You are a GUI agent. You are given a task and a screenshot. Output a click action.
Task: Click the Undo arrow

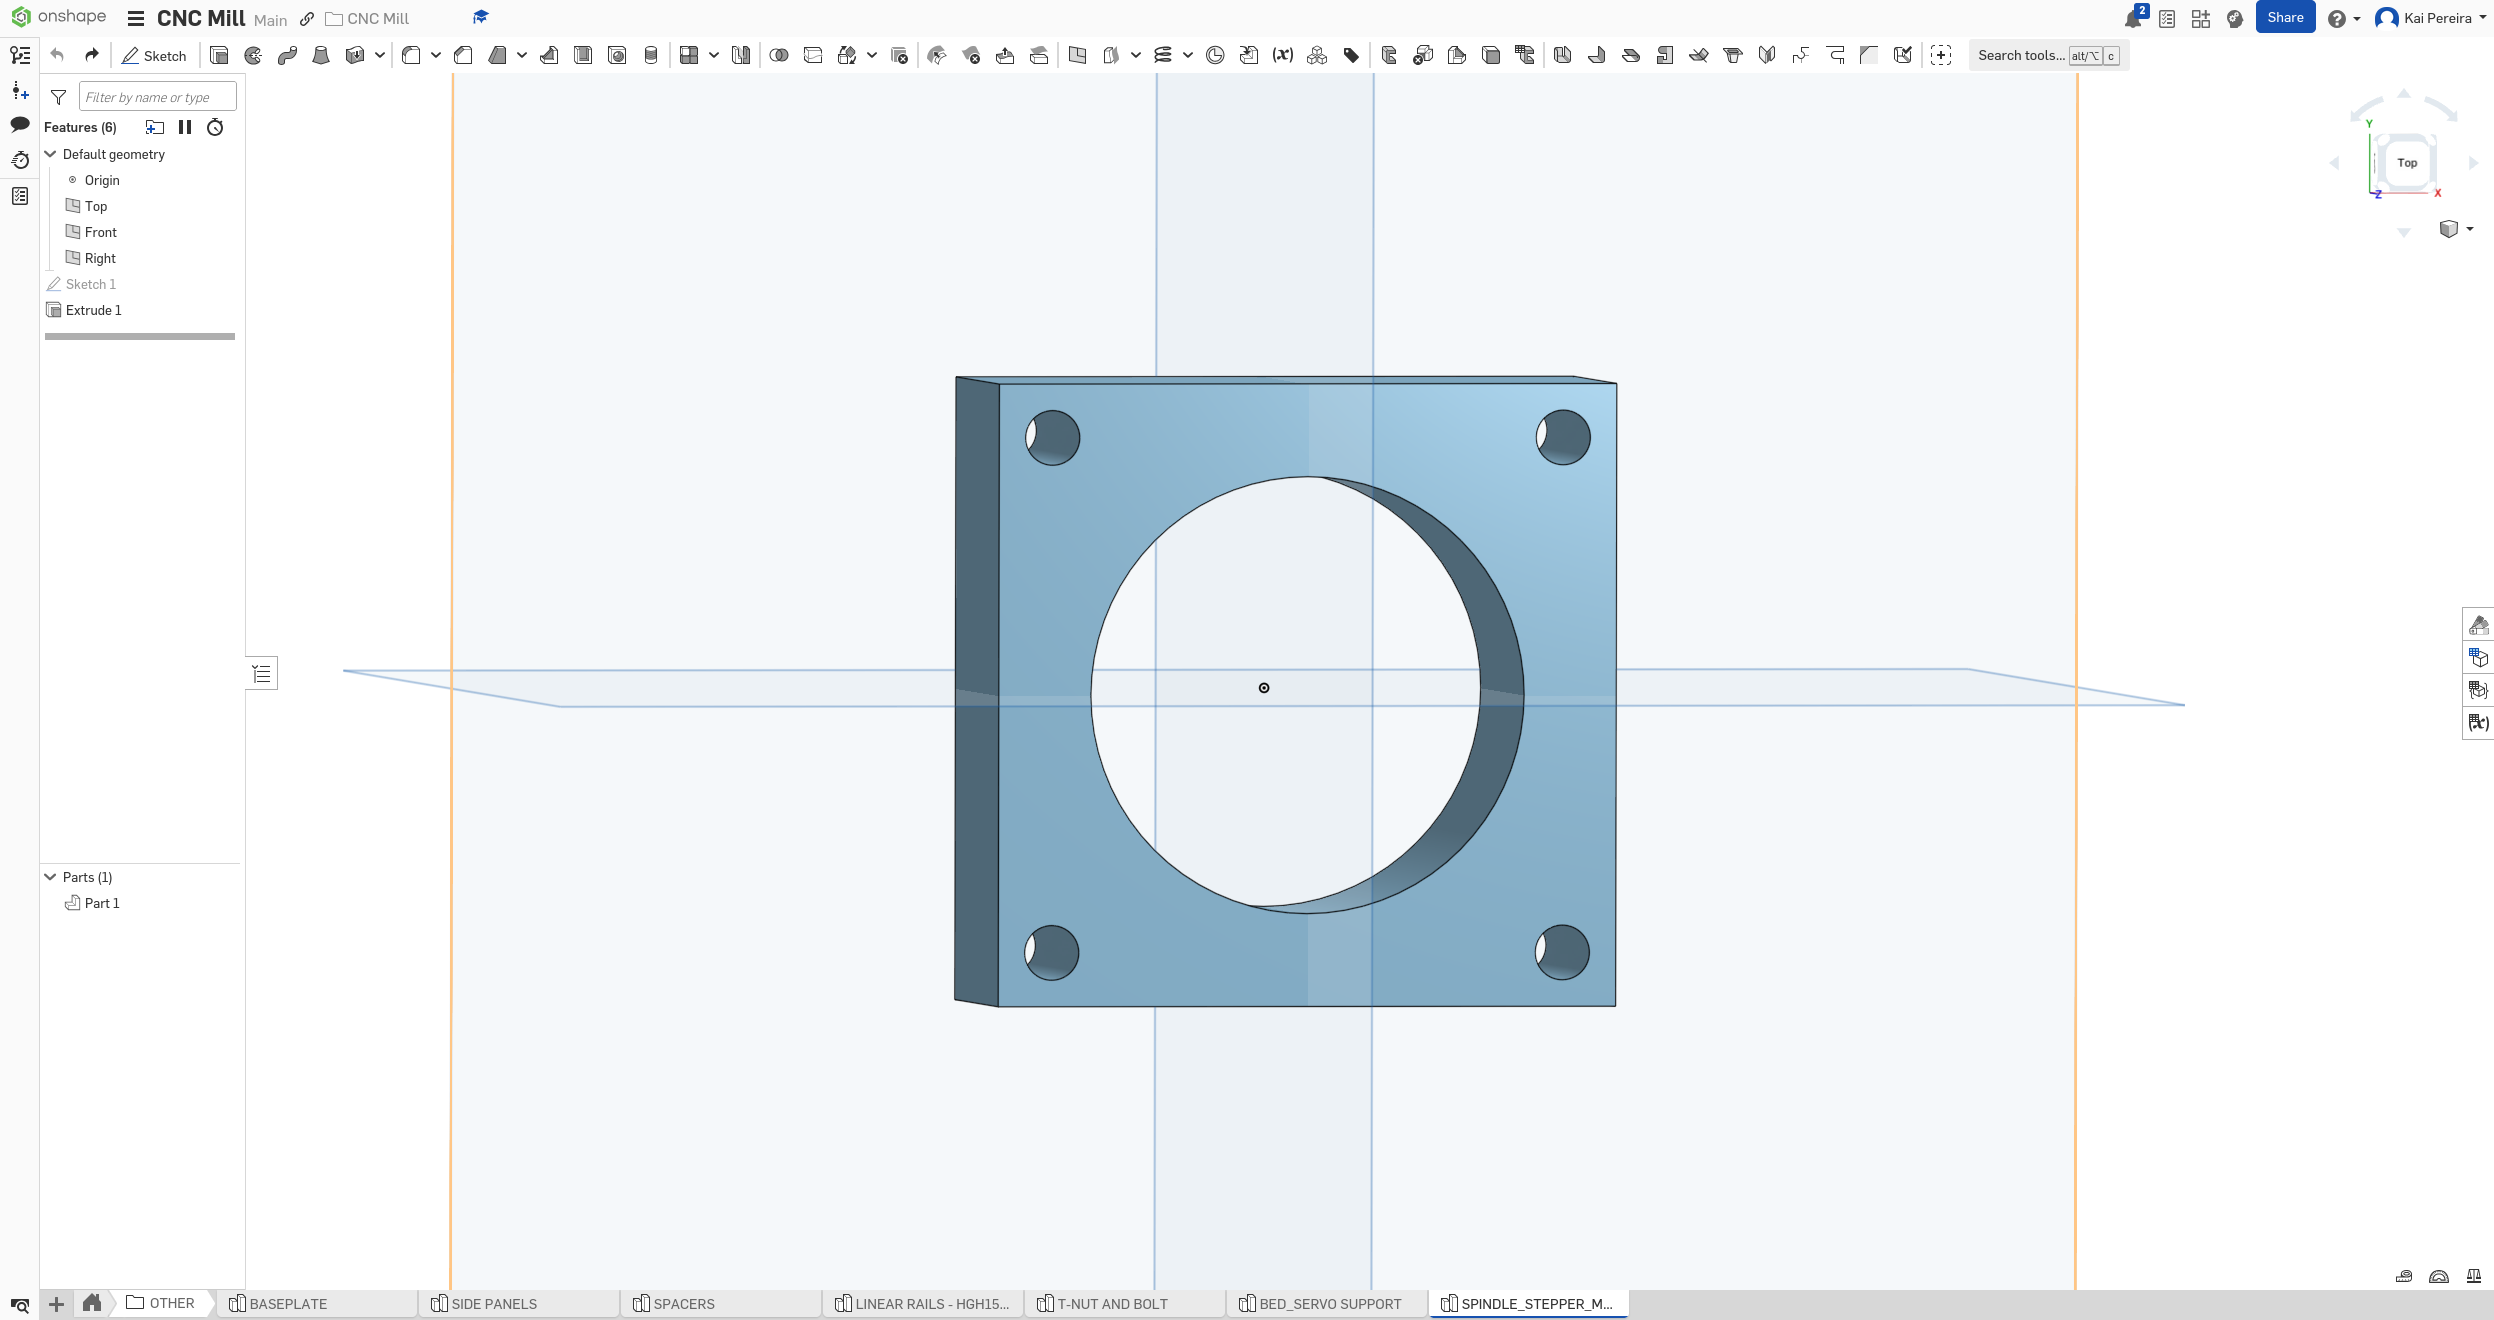click(x=58, y=55)
